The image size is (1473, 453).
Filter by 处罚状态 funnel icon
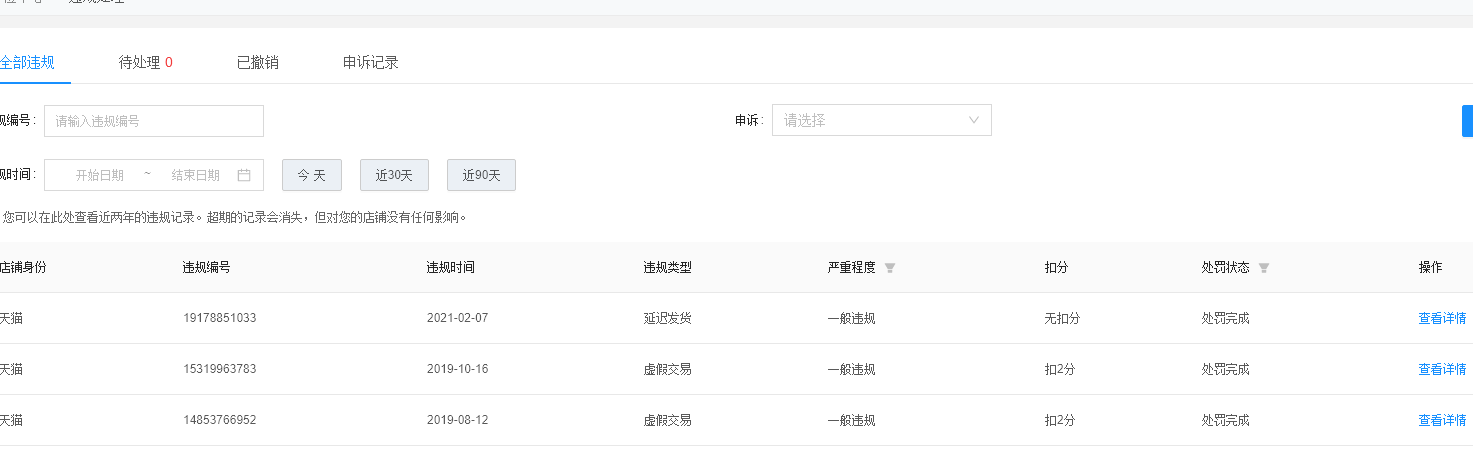pos(1264,268)
